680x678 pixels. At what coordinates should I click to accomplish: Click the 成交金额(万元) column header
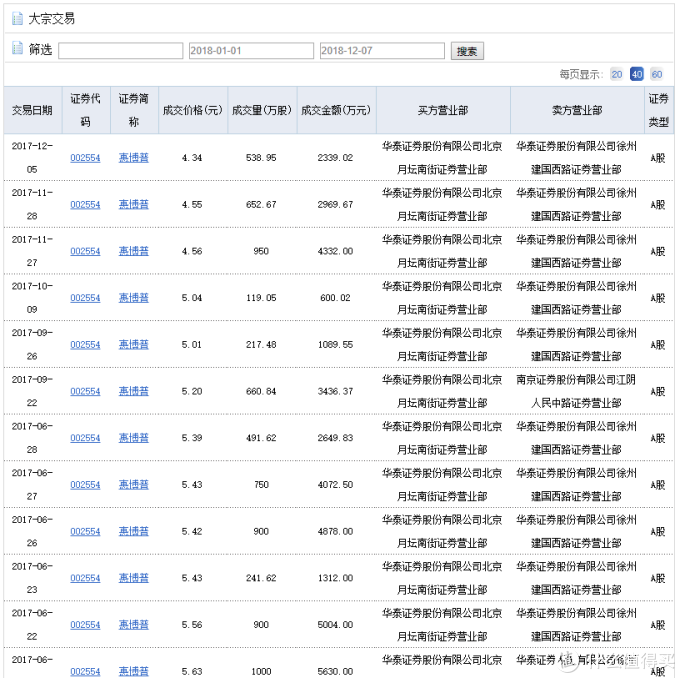click(336, 110)
